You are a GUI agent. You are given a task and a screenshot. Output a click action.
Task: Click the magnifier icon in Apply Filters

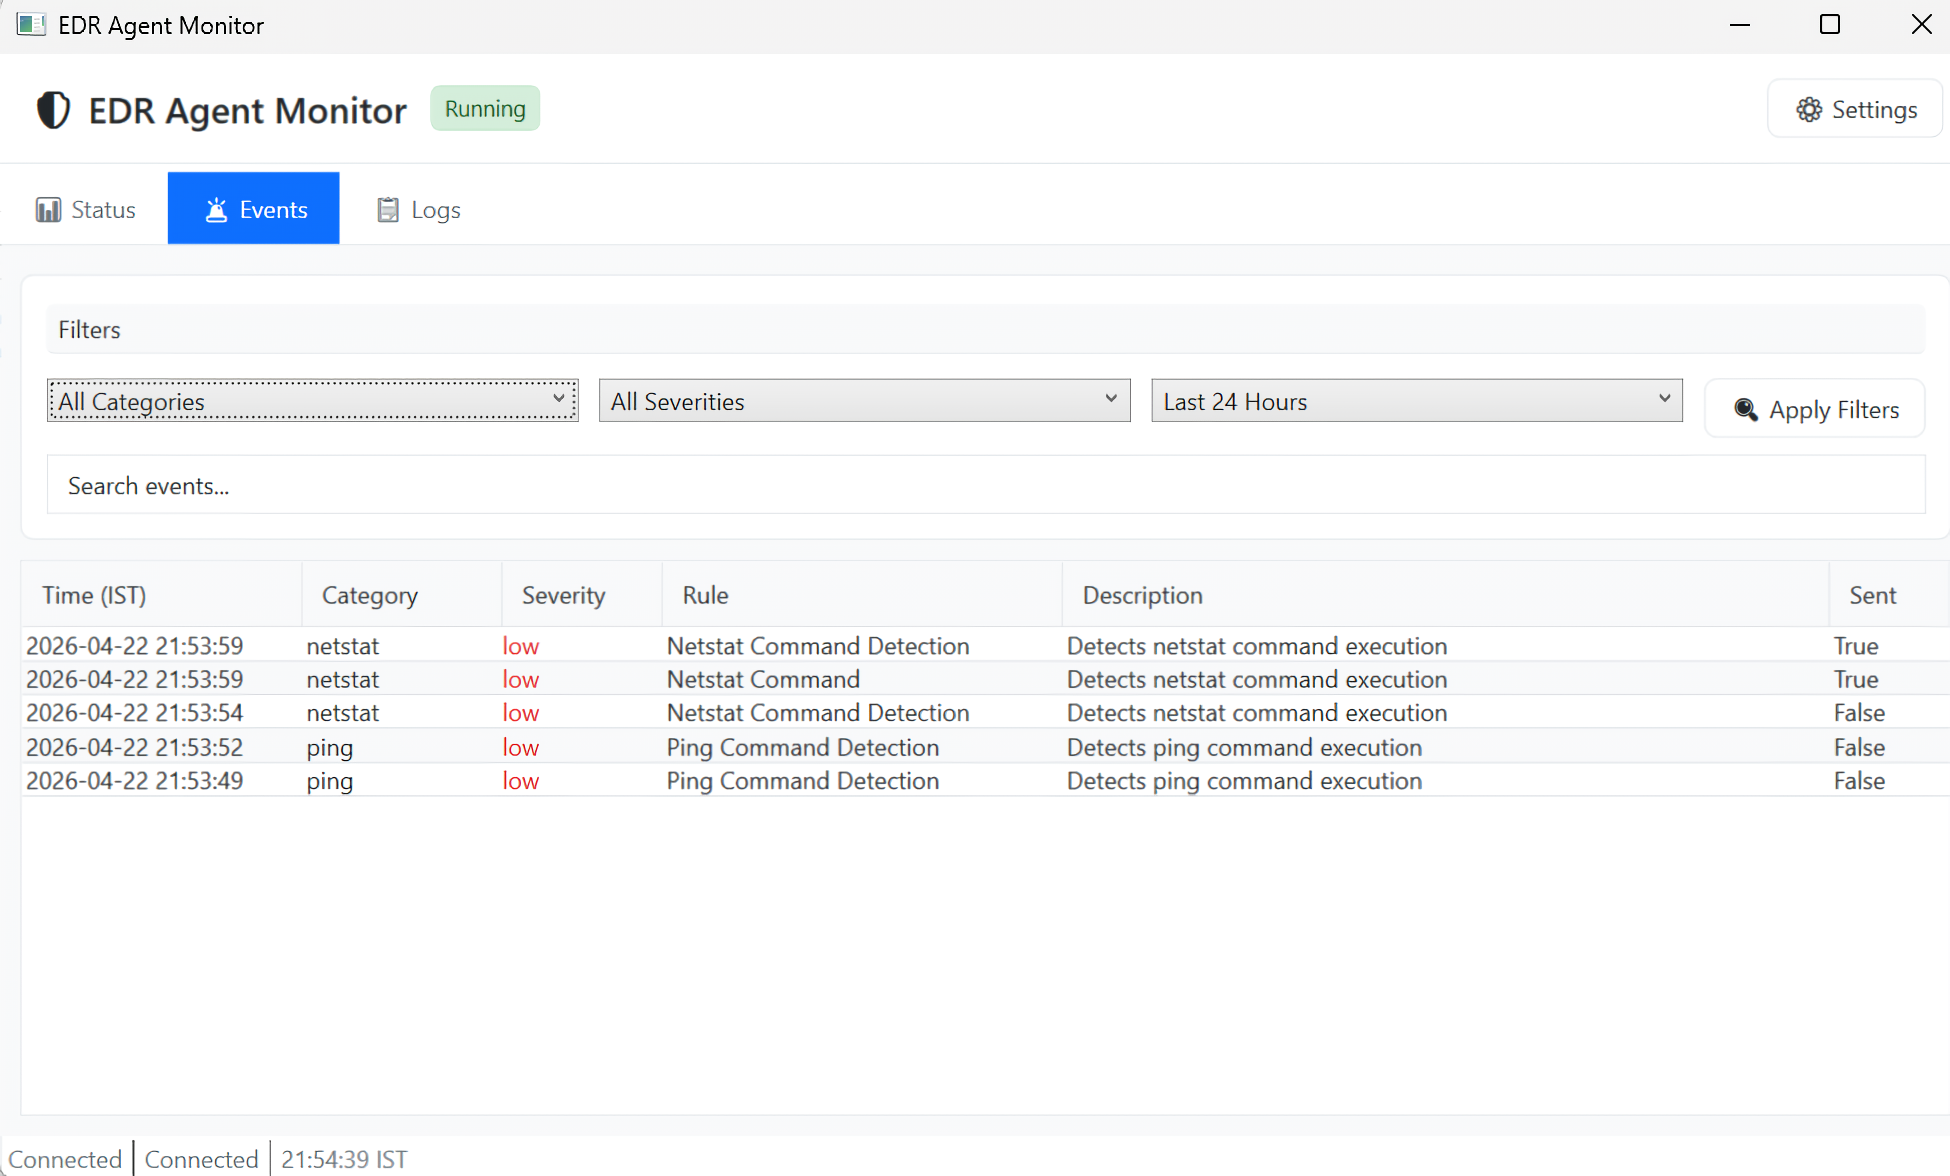point(1746,409)
